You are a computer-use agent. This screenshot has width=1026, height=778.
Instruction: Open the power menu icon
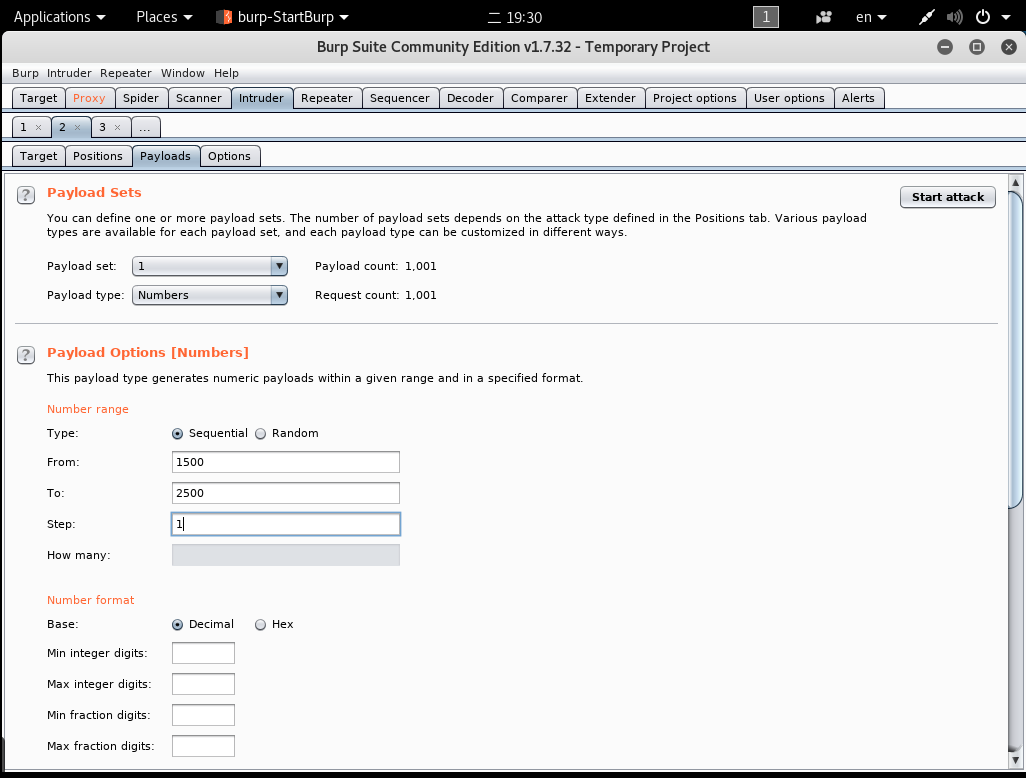point(983,17)
